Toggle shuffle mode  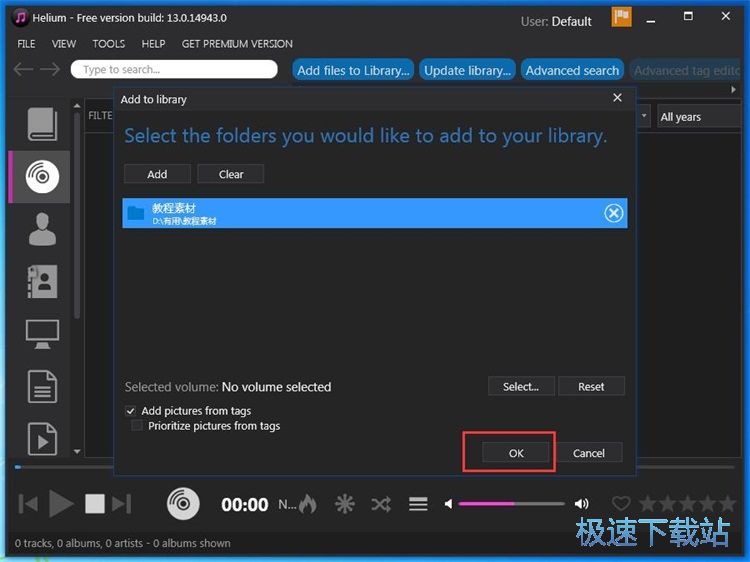coord(381,504)
